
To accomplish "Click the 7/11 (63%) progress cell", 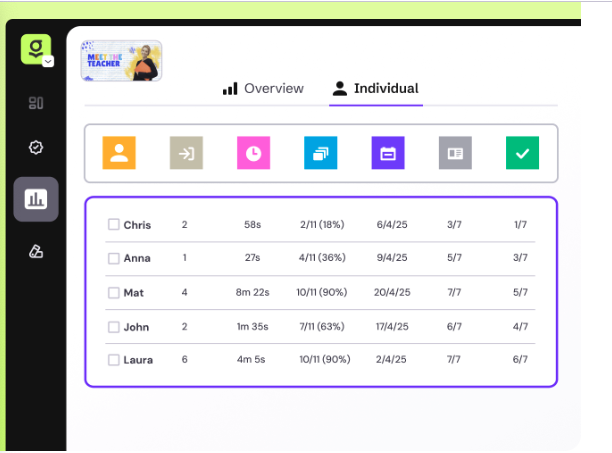I will point(322,327).
